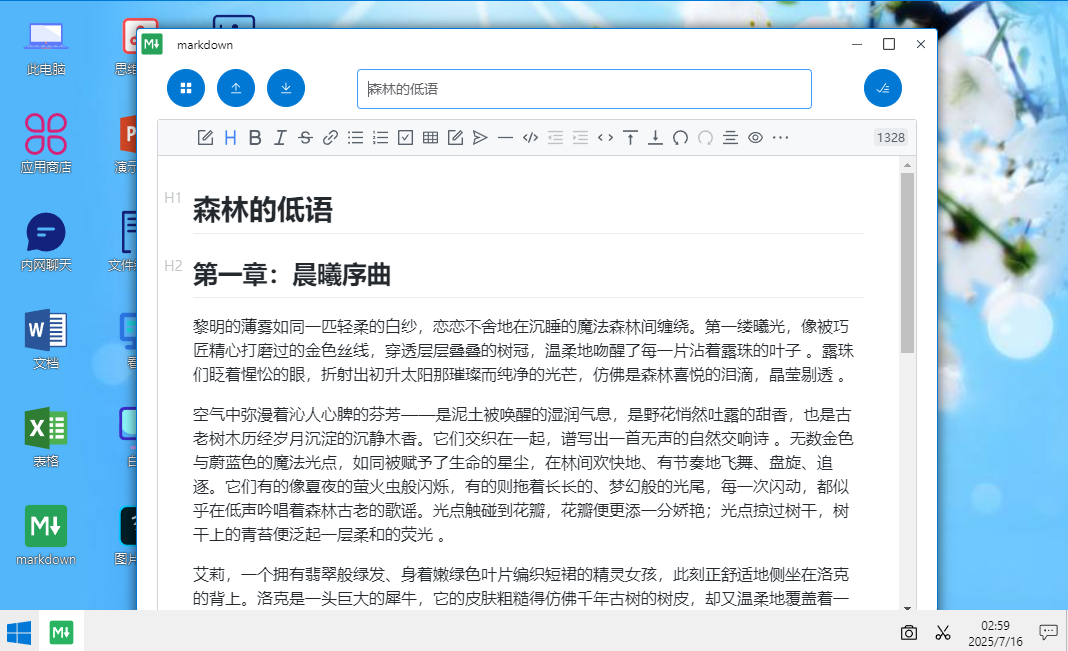Open the heading H tool
This screenshot has width=1068, height=651.
230,138
